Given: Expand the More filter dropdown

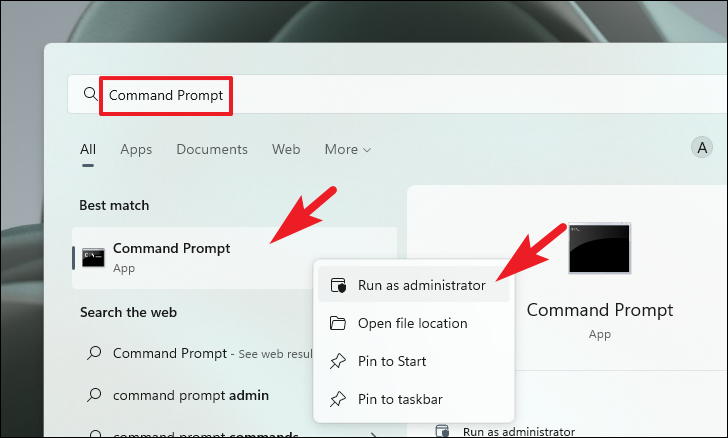Looking at the screenshot, I should pyautogui.click(x=348, y=150).
